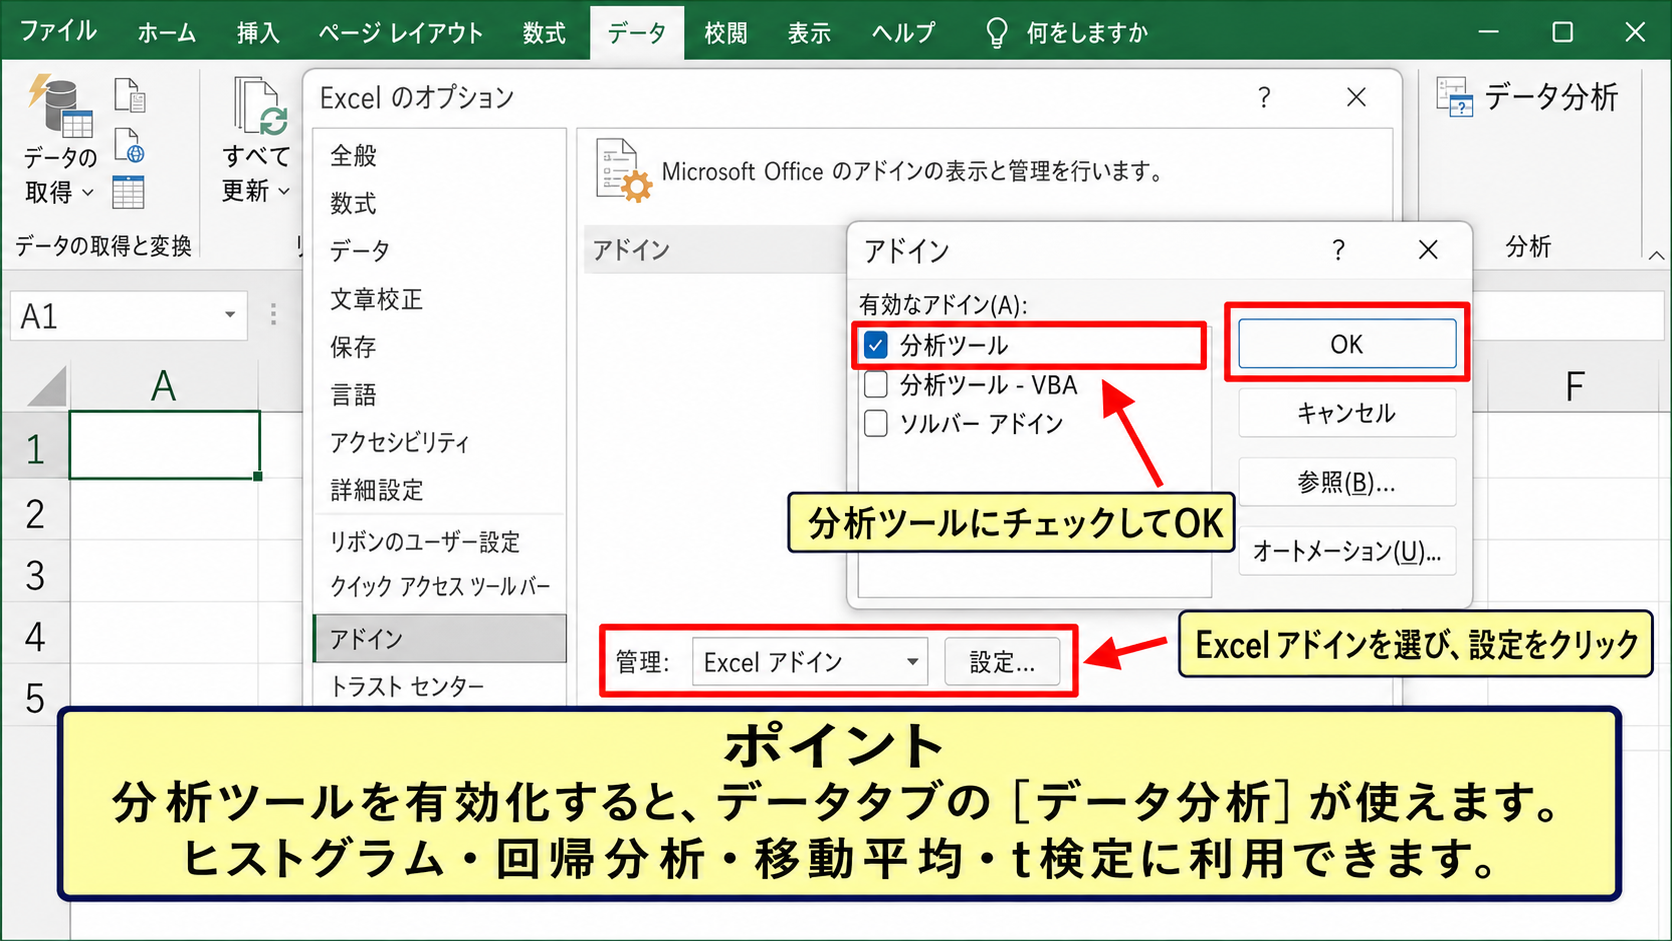
Task: Click OK in the アドイン dialog
Action: [1347, 344]
